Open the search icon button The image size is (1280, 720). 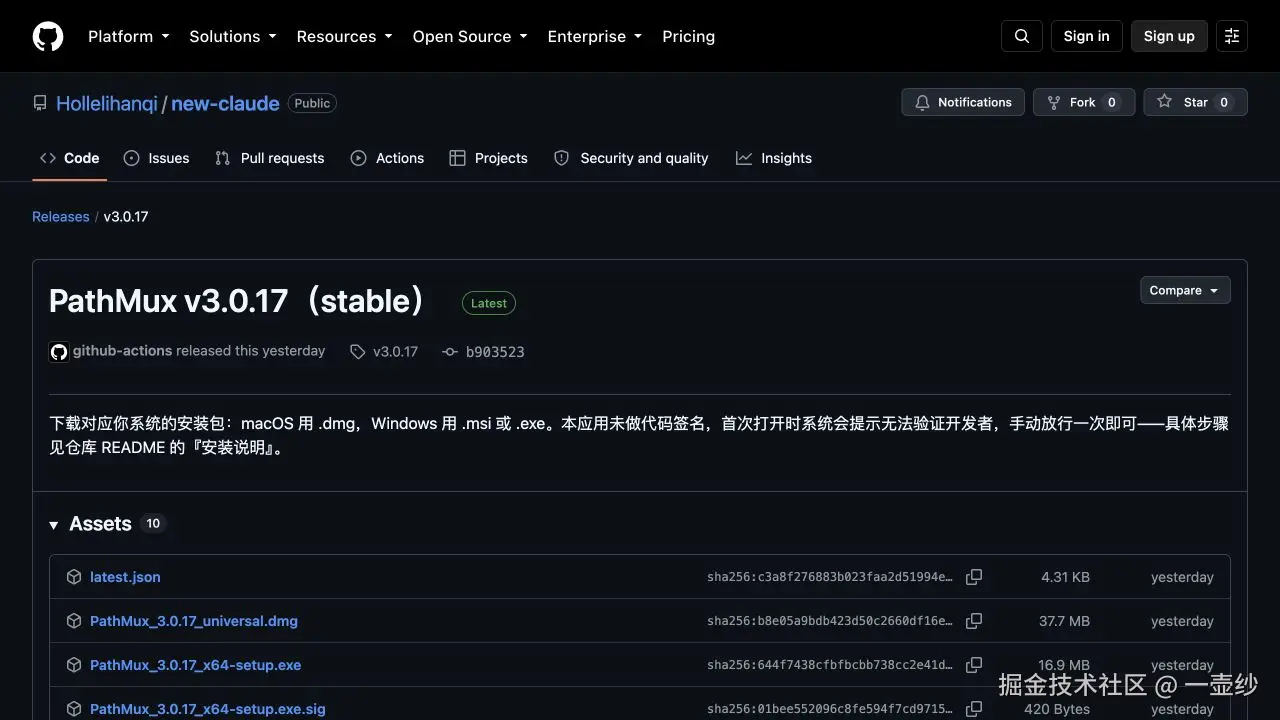[x=1022, y=36]
